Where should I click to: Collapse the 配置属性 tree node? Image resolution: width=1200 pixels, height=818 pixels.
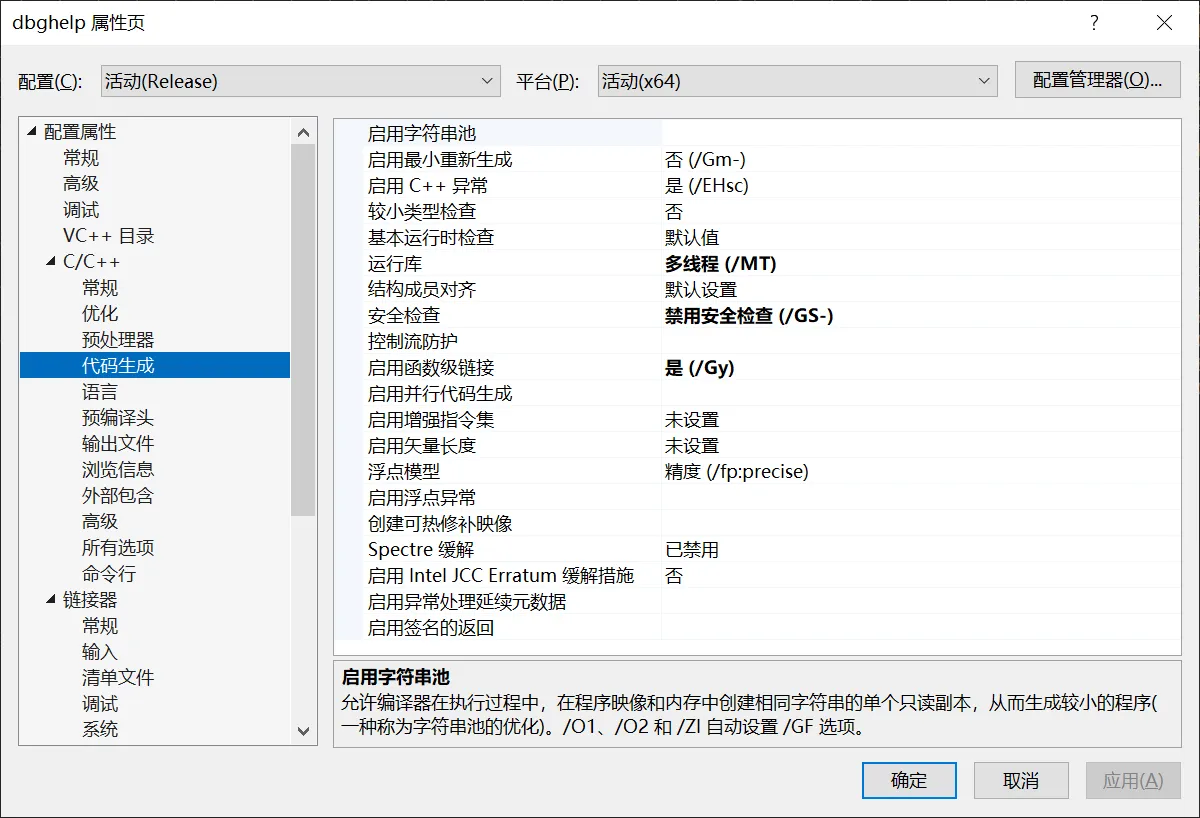31,132
